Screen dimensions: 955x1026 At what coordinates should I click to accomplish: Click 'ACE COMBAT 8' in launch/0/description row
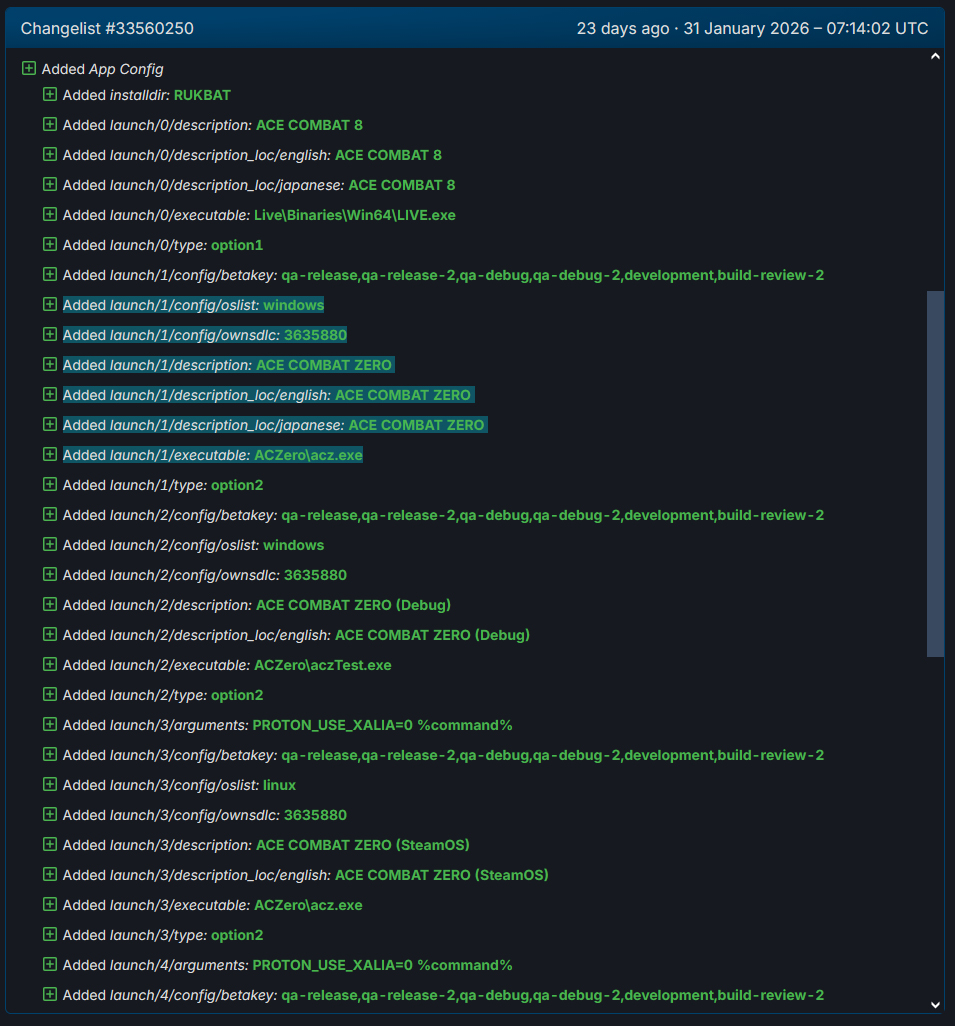coord(309,125)
